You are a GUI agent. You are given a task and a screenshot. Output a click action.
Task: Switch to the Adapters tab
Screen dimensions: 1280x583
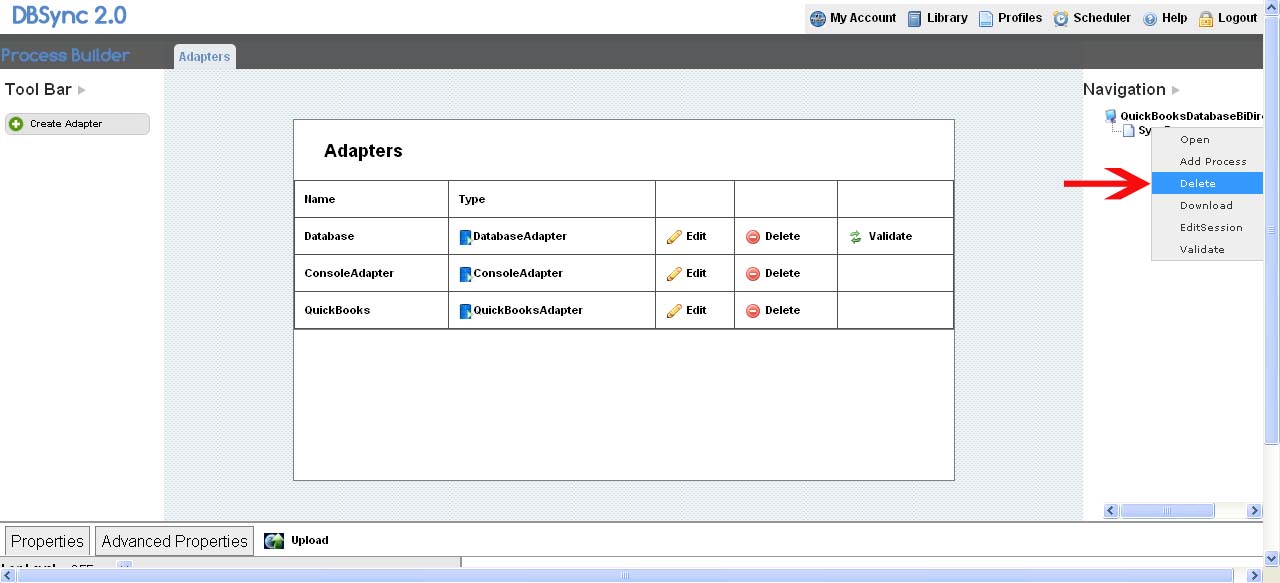tap(204, 57)
